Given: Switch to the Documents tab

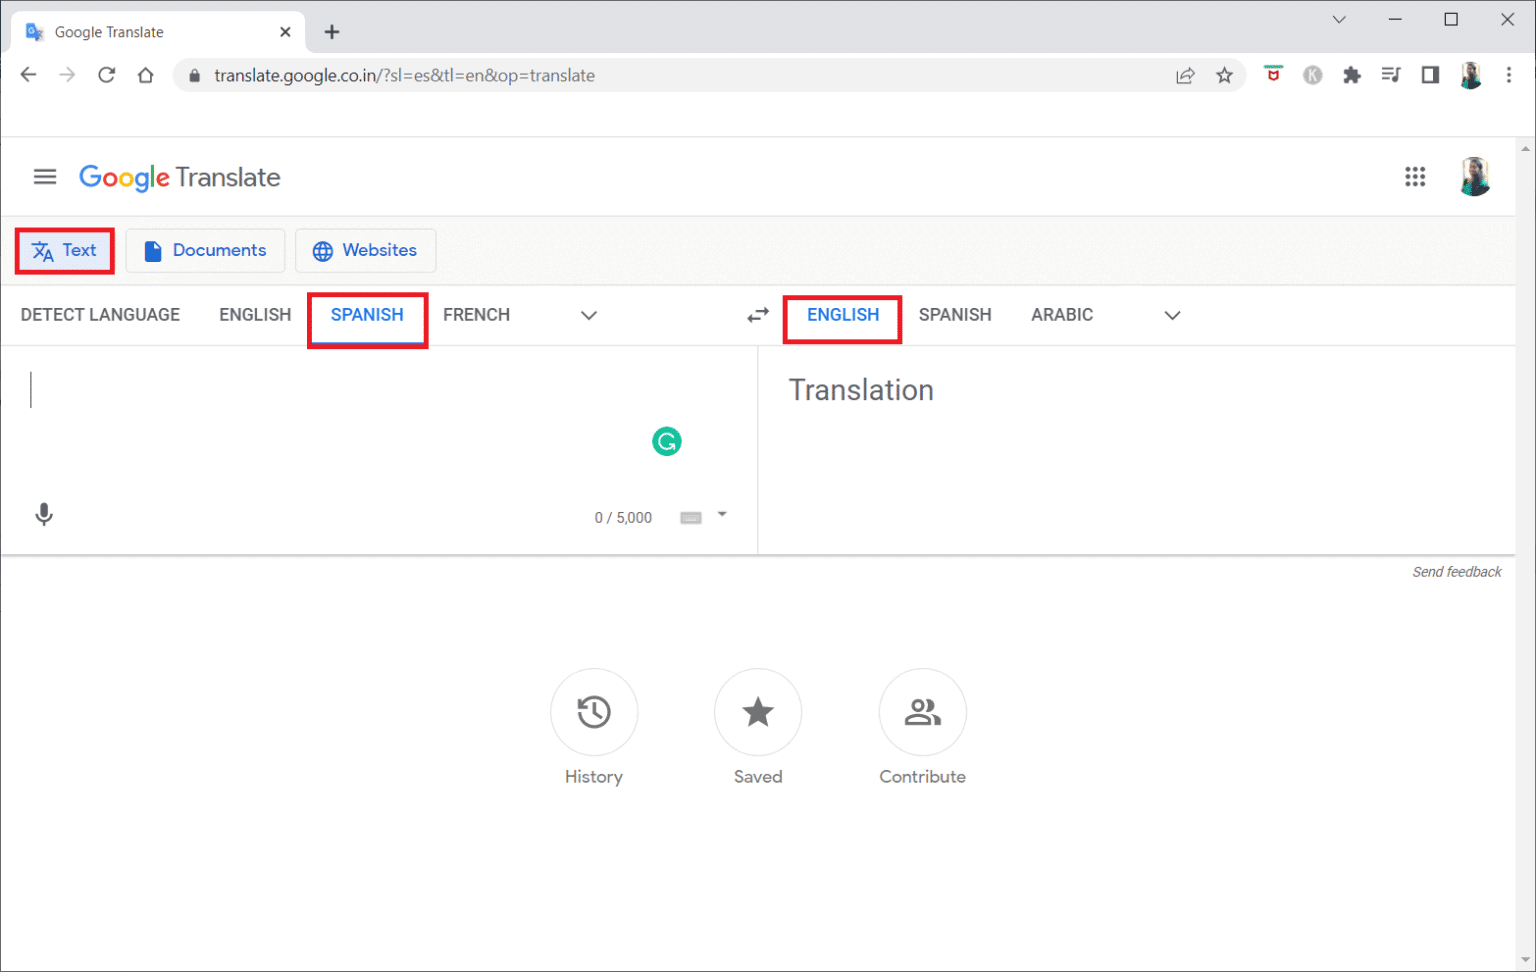Looking at the screenshot, I should tap(205, 250).
